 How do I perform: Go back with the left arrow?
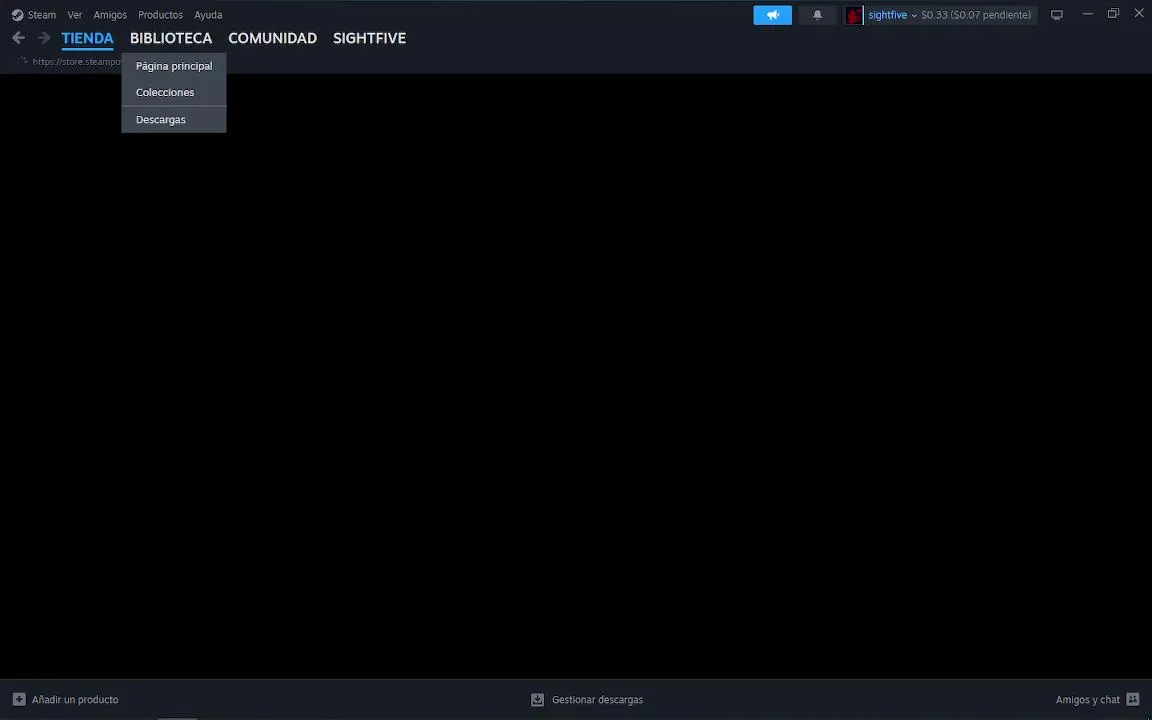coord(18,37)
